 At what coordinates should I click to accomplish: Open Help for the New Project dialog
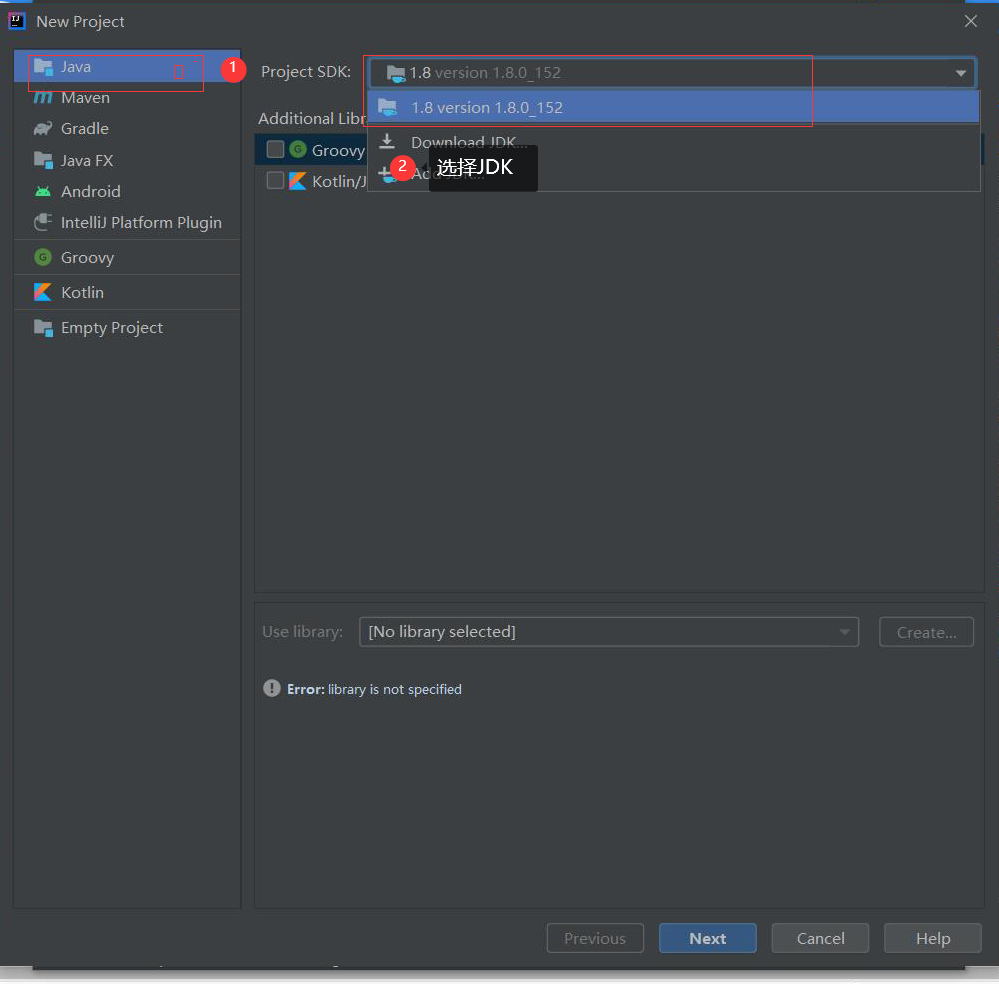(x=933, y=938)
